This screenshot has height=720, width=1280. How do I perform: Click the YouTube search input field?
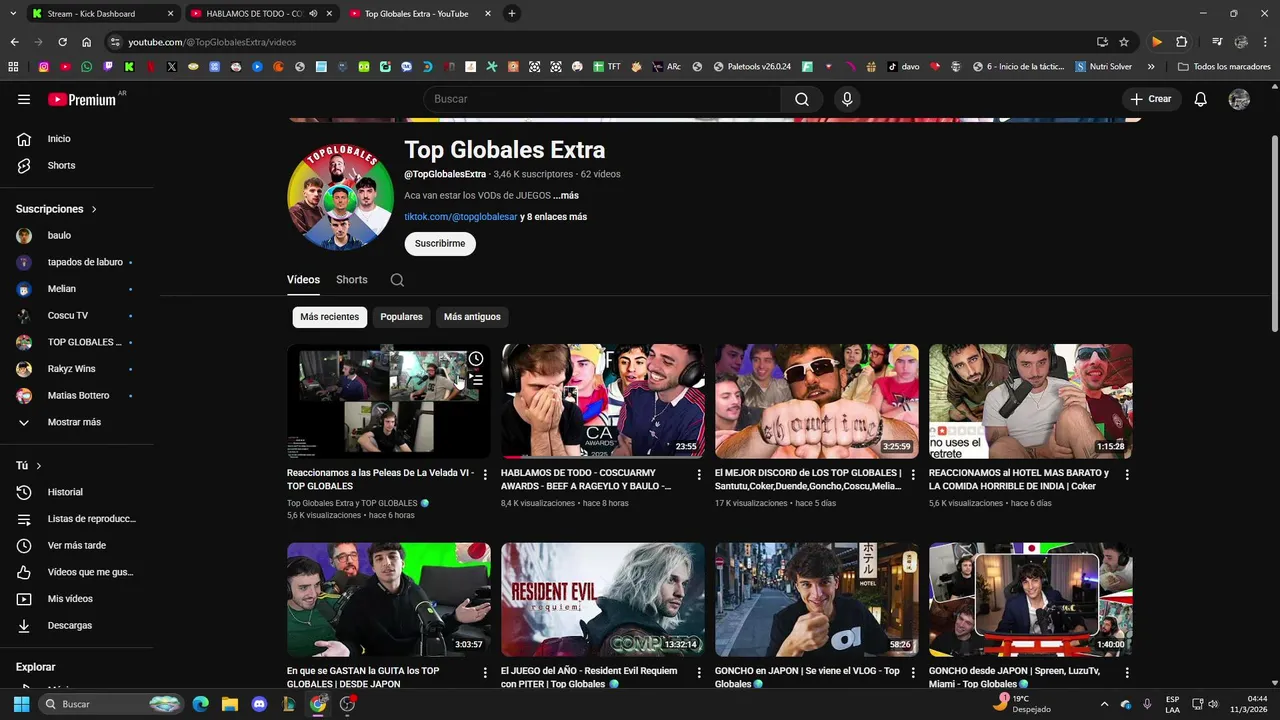click(x=602, y=99)
